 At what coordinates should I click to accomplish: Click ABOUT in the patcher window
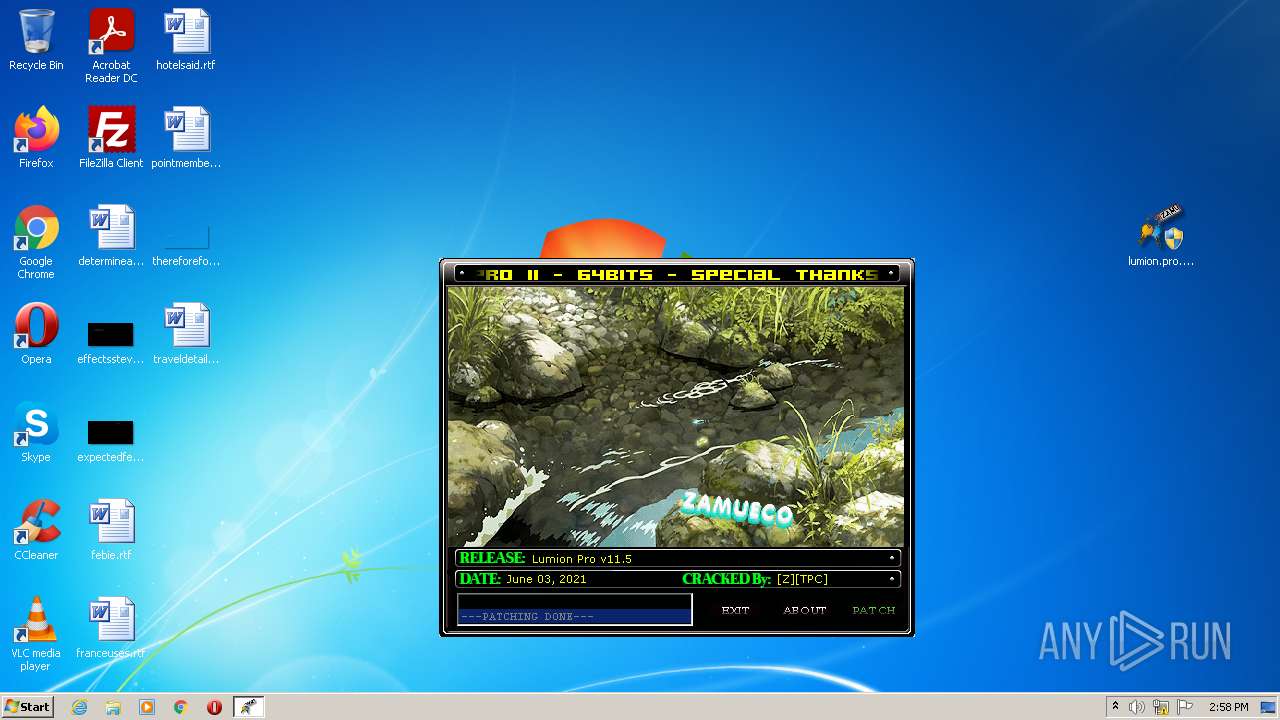805,610
